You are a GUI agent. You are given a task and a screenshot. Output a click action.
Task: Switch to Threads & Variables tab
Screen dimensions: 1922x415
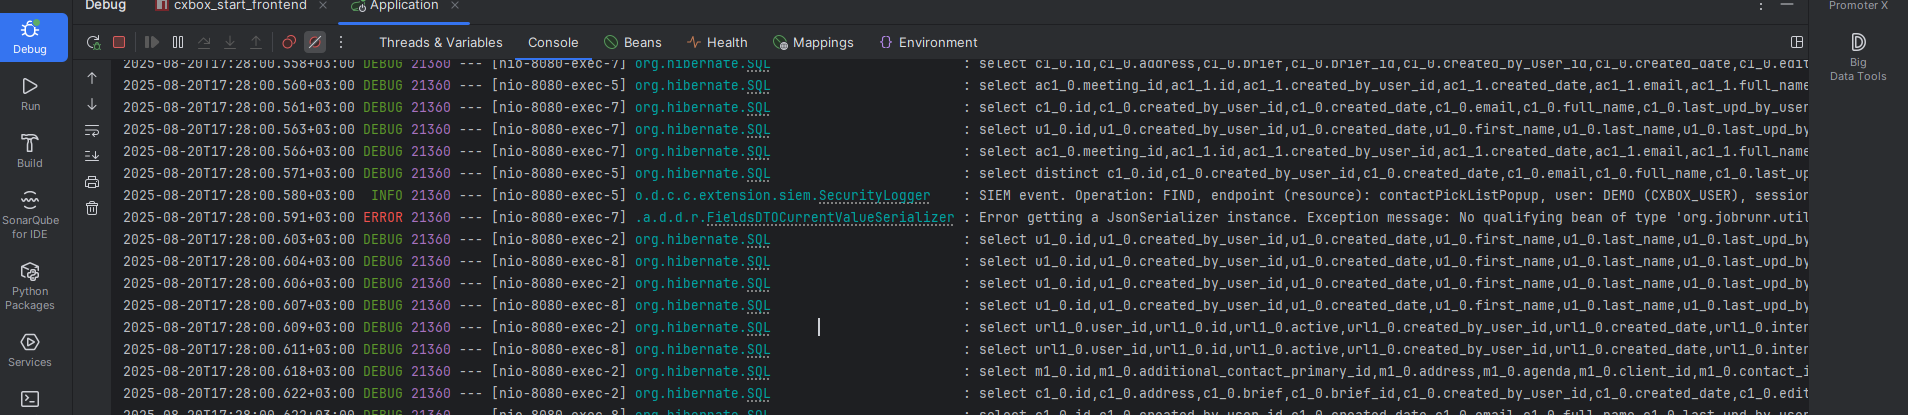(441, 42)
